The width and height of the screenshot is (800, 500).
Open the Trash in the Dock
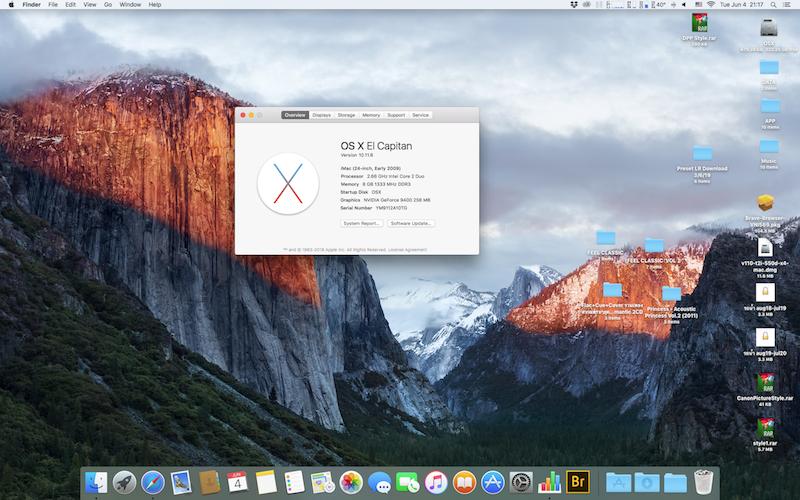point(704,482)
